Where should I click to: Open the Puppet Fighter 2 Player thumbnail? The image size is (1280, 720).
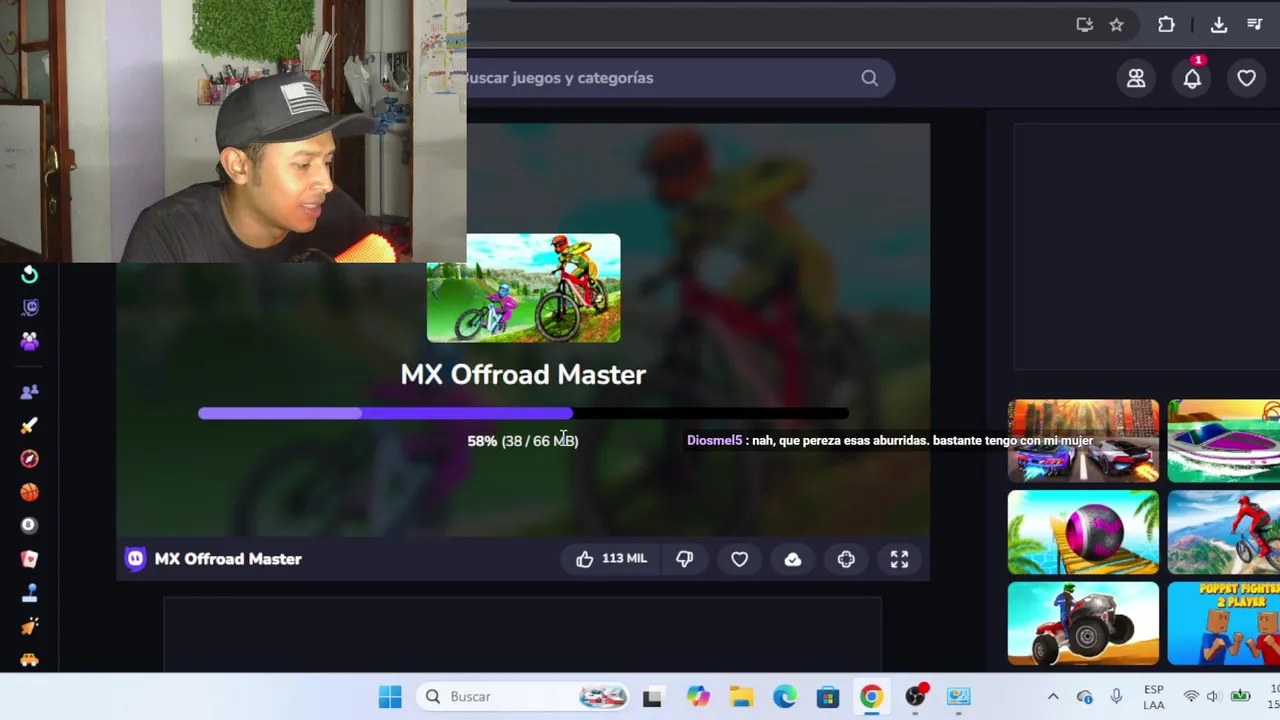pyautogui.click(x=1224, y=624)
